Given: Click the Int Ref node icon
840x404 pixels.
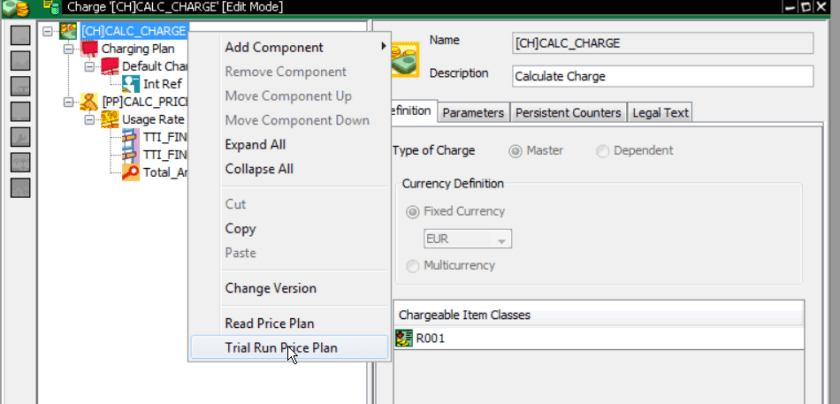Looking at the screenshot, I should point(131,84).
